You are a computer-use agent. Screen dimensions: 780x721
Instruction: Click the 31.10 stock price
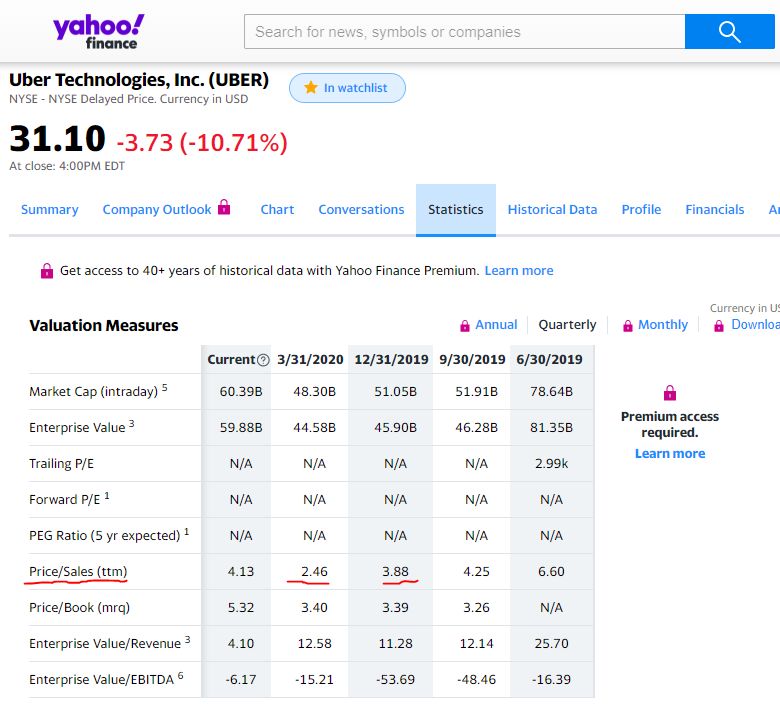coord(57,138)
